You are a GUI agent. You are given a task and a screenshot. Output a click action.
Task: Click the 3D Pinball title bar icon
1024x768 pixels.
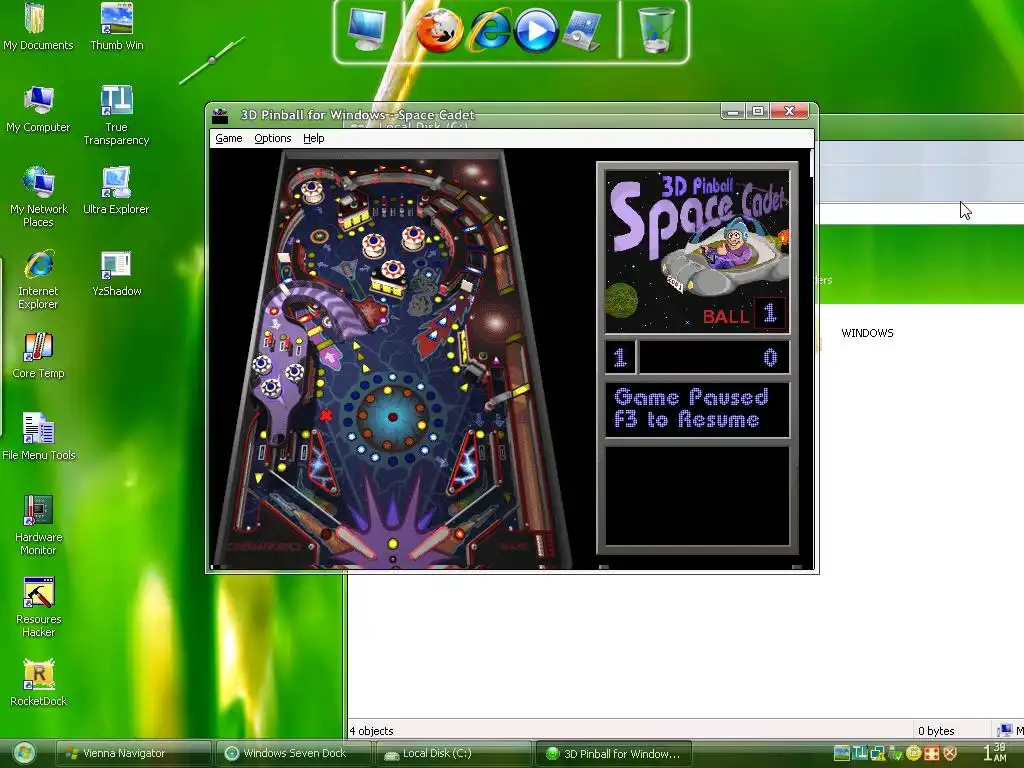point(220,115)
